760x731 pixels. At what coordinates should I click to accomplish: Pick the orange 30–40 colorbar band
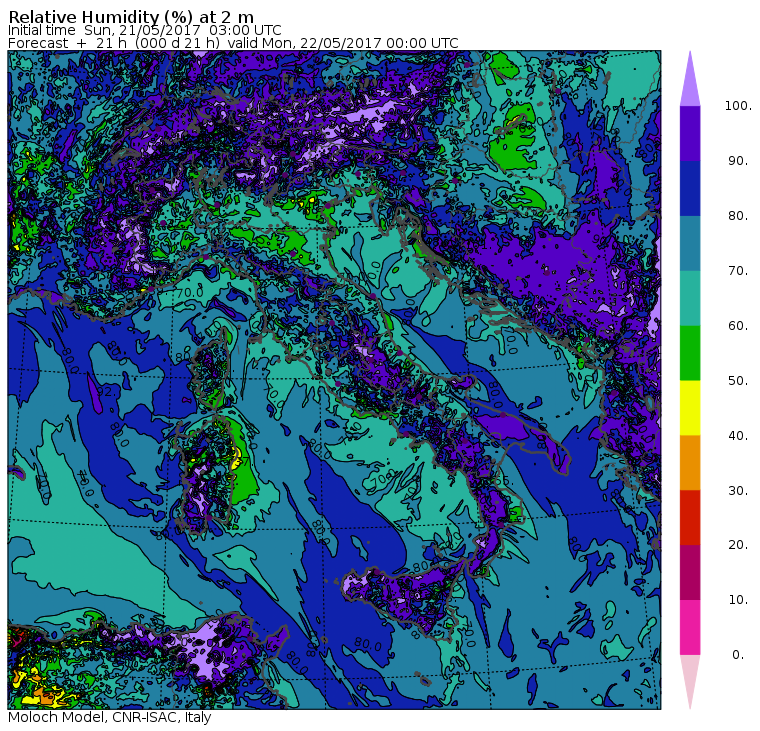click(x=690, y=463)
